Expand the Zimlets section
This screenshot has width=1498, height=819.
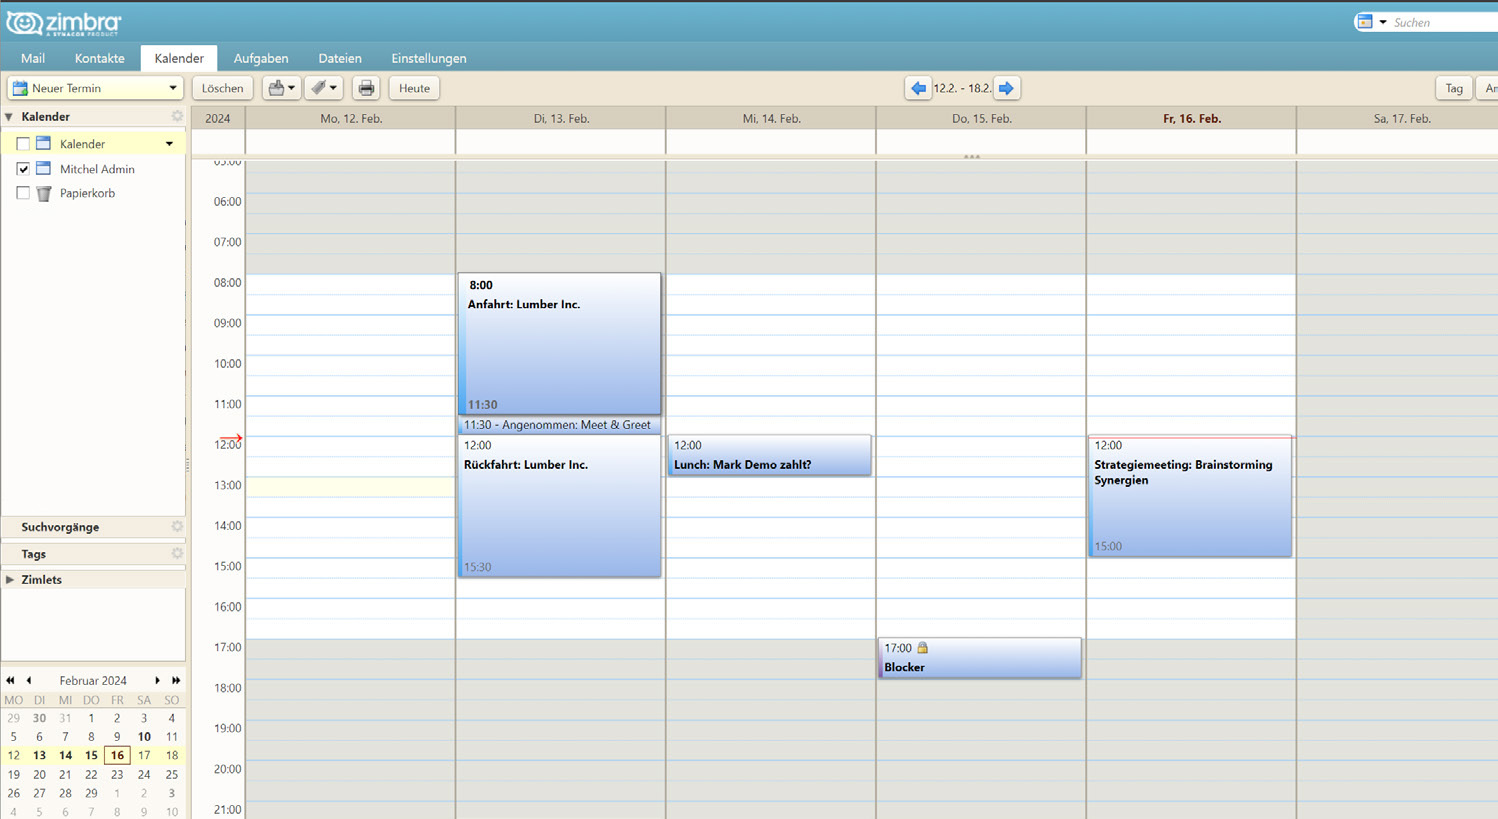click(10, 580)
